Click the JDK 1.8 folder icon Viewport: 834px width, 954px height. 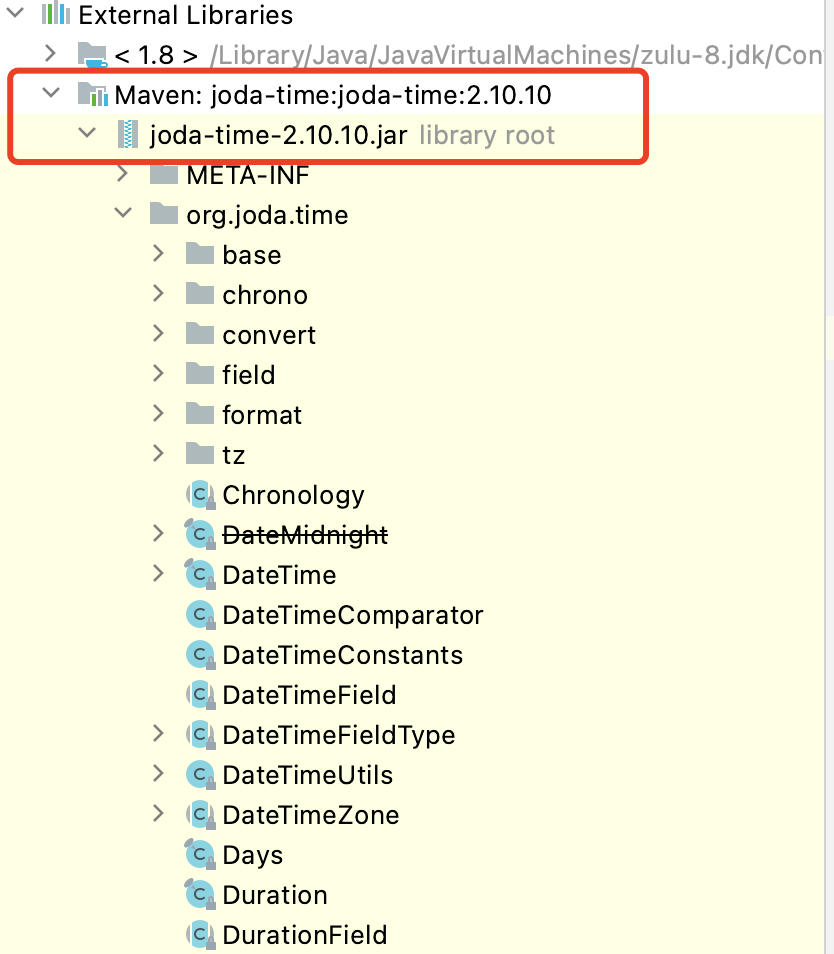pyautogui.click(x=91, y=54)
